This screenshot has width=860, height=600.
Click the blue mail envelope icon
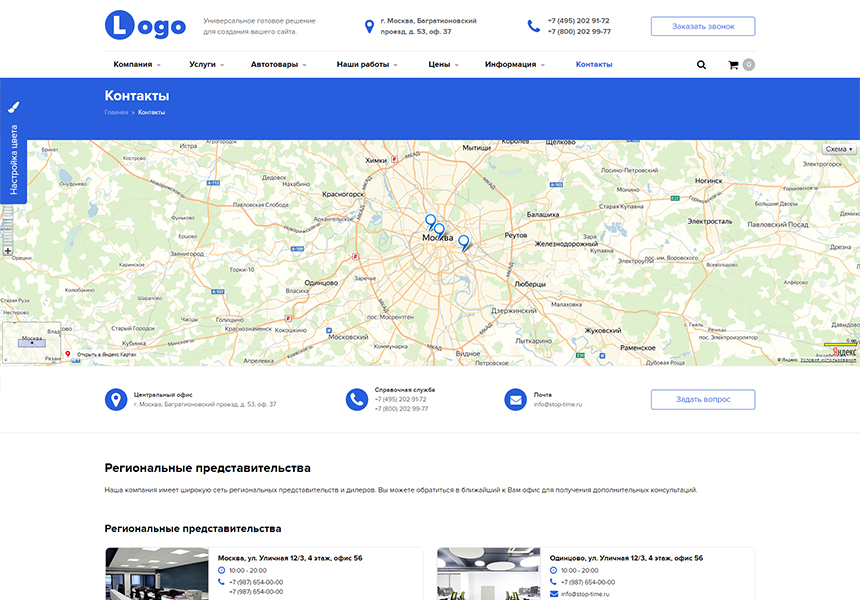coord(515,400)
